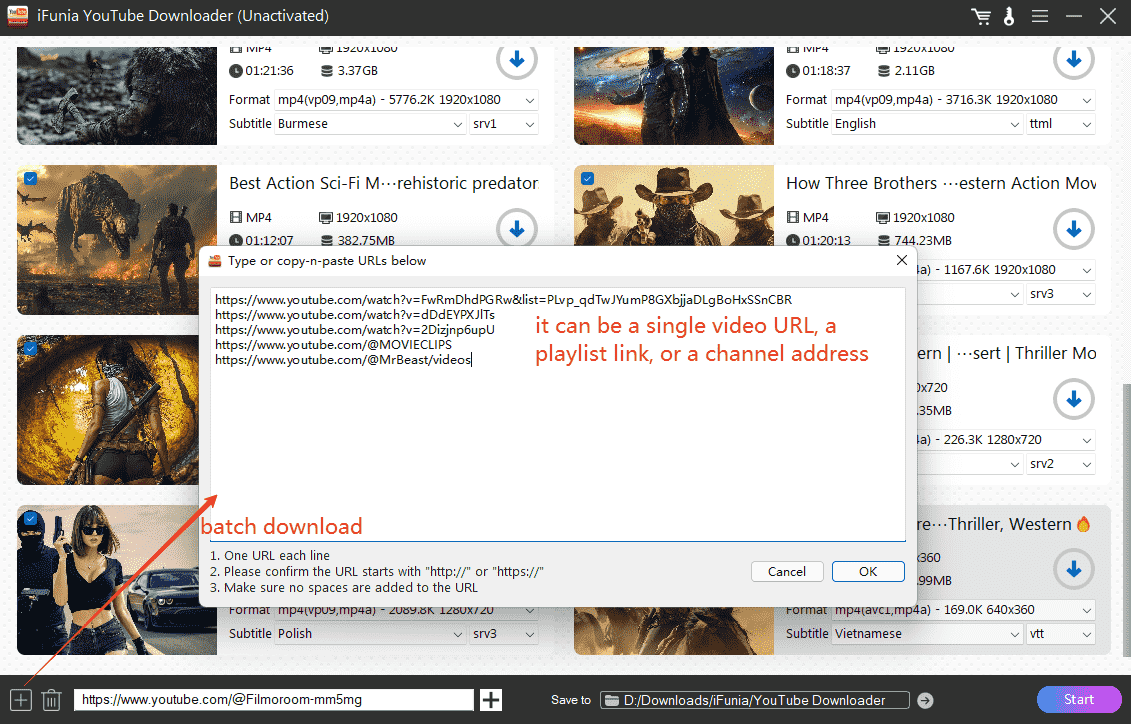Click the trash delete icon
The height and width of the screenshot is (724, 1131).
52,700
